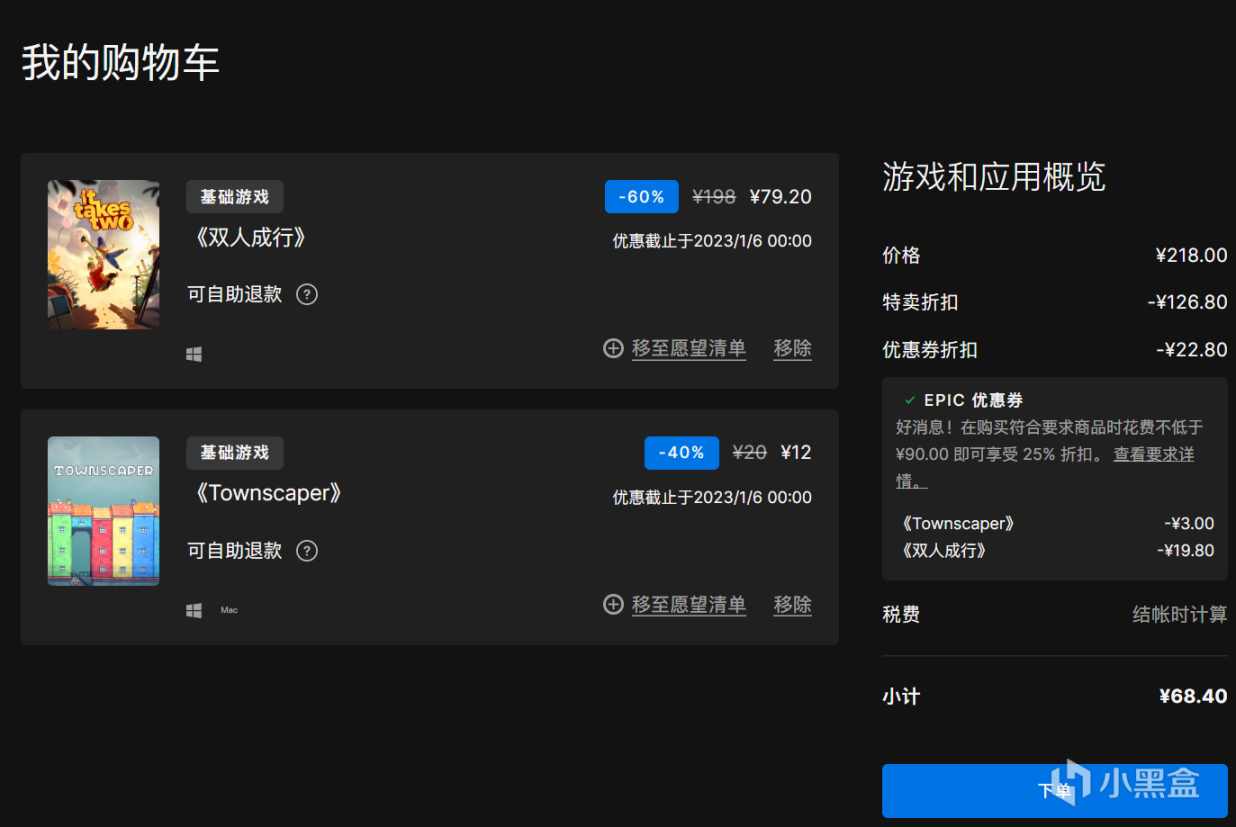Click the -60% discount badge
This screenshot has height=827, width=1236.
pos(642,197)
